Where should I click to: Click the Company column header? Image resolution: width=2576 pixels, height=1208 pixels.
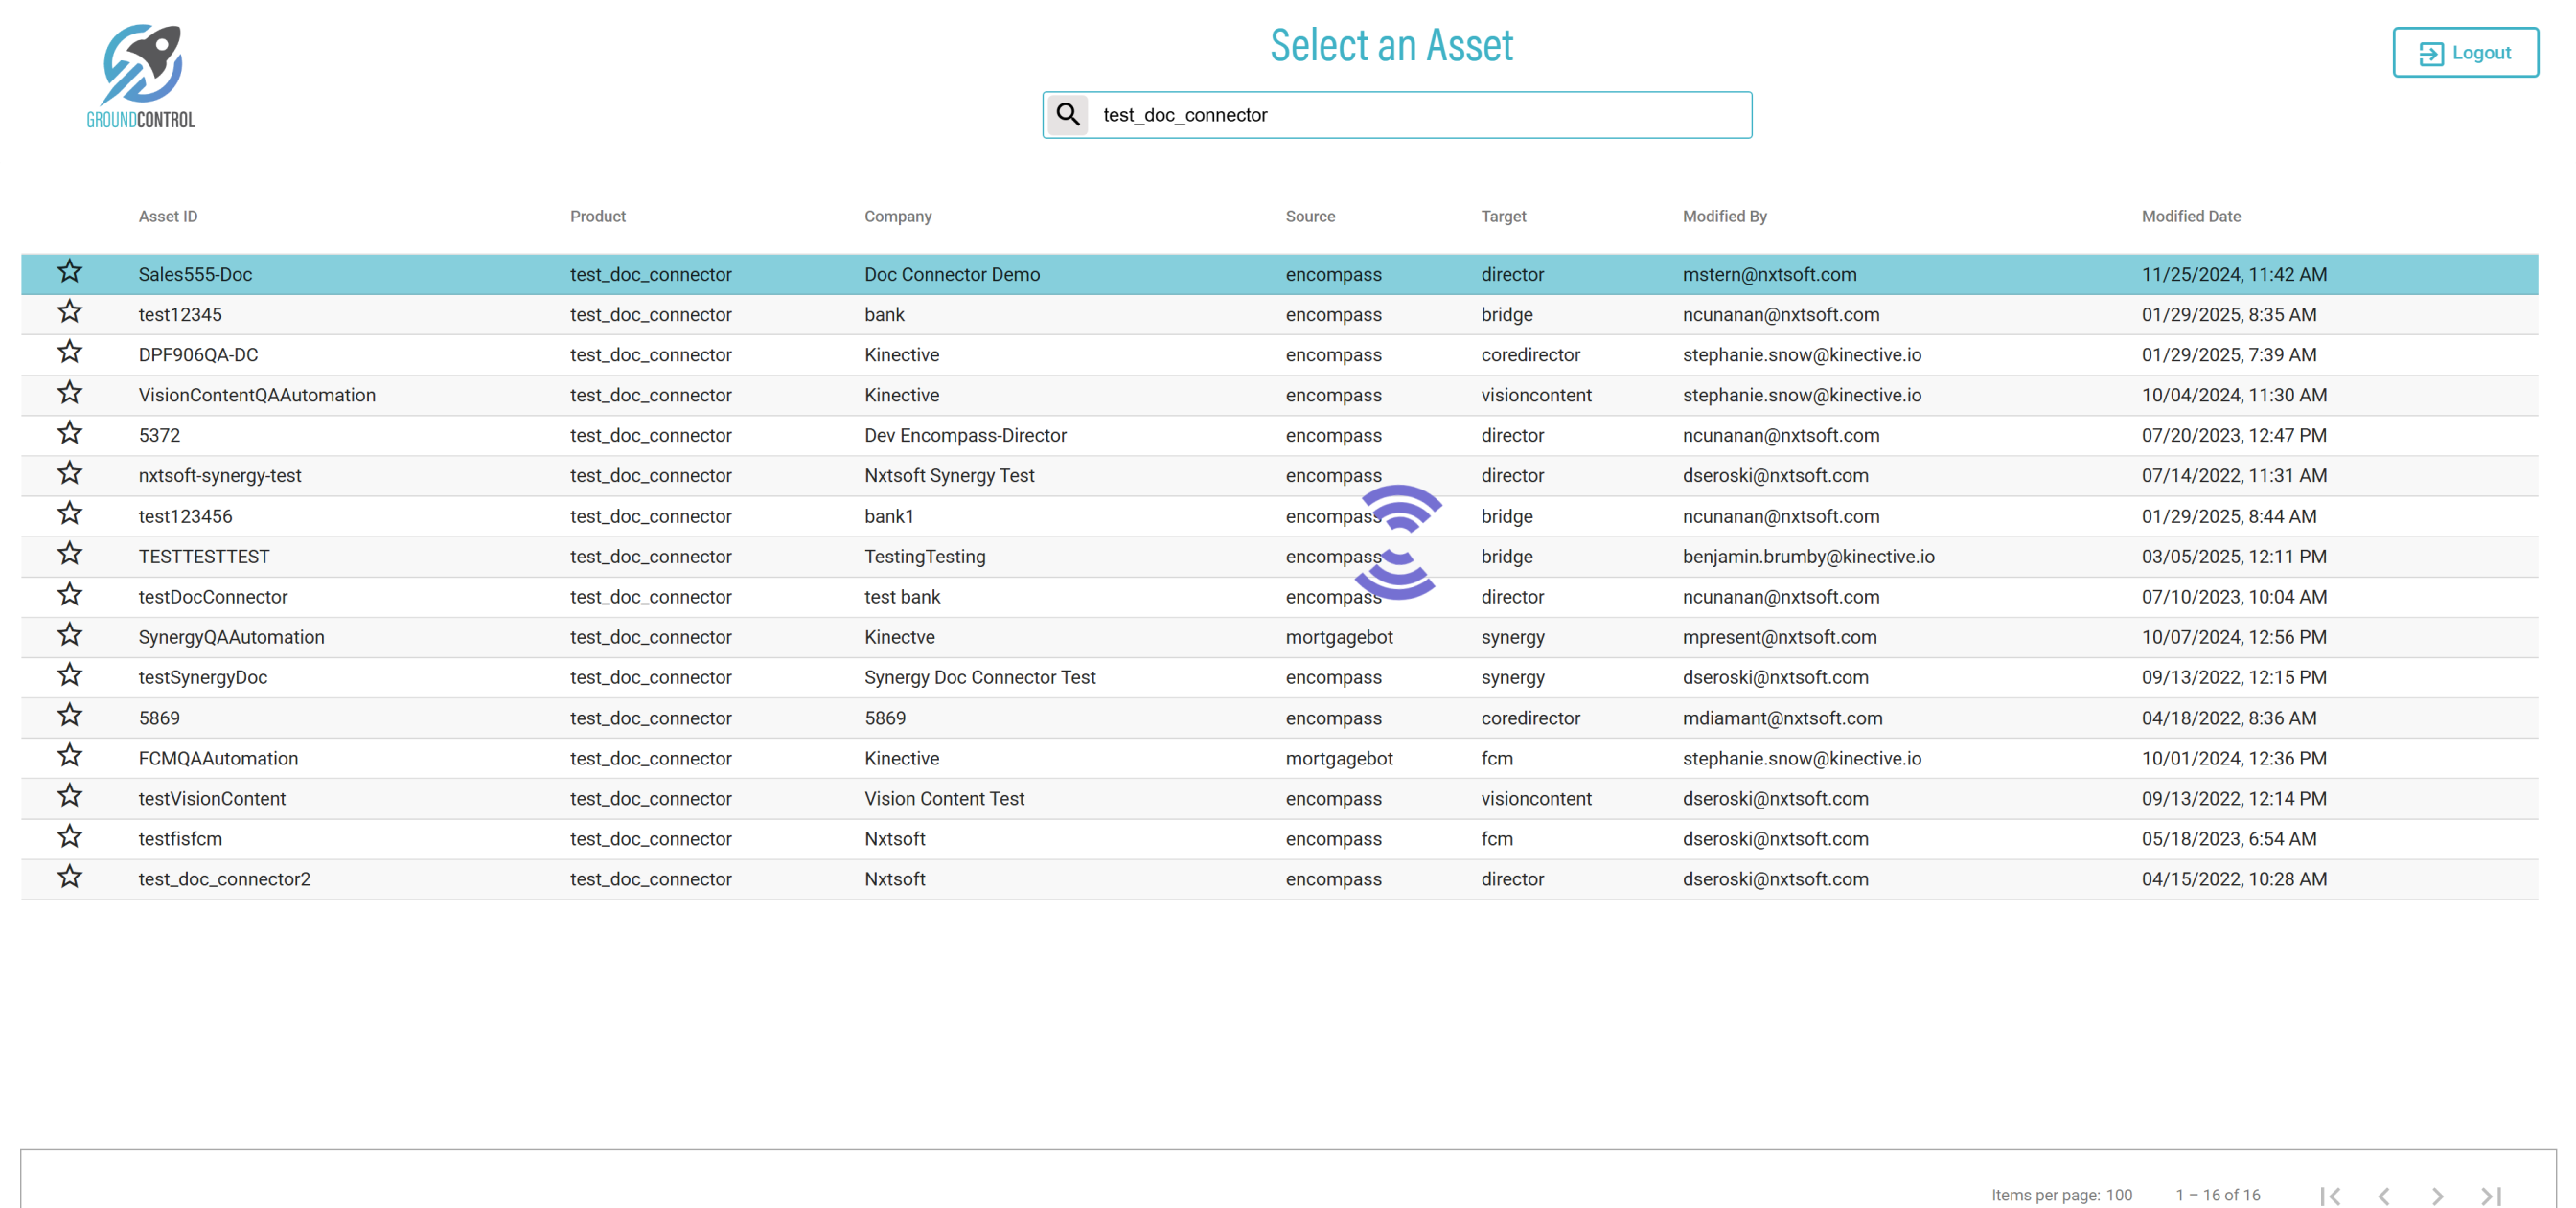pyautogui.click(x=897, y=216)
